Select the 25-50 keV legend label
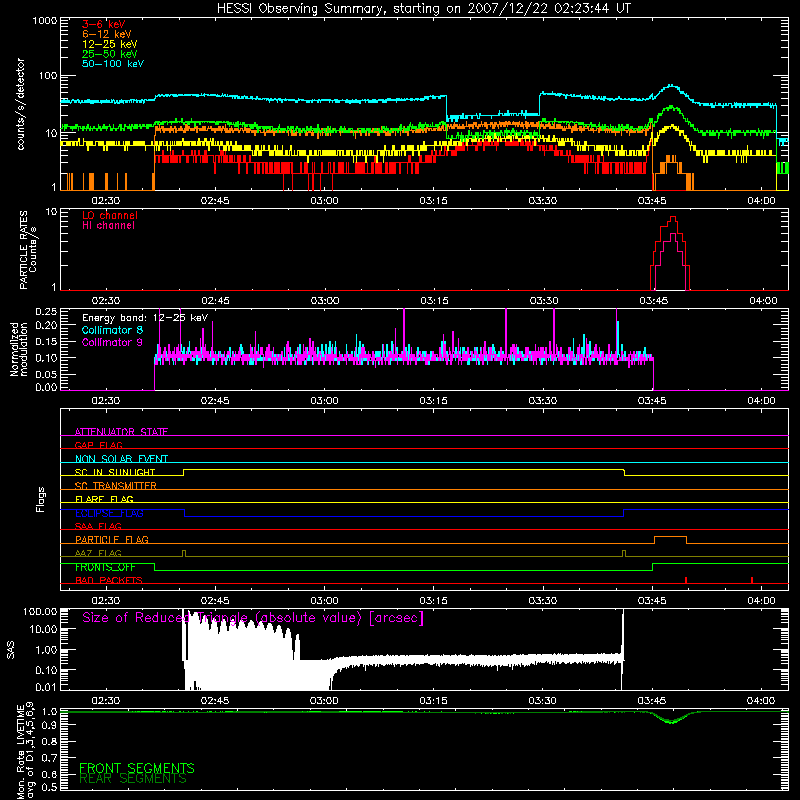The width and height of the screenshot is (800, 800). click(110, 54)
